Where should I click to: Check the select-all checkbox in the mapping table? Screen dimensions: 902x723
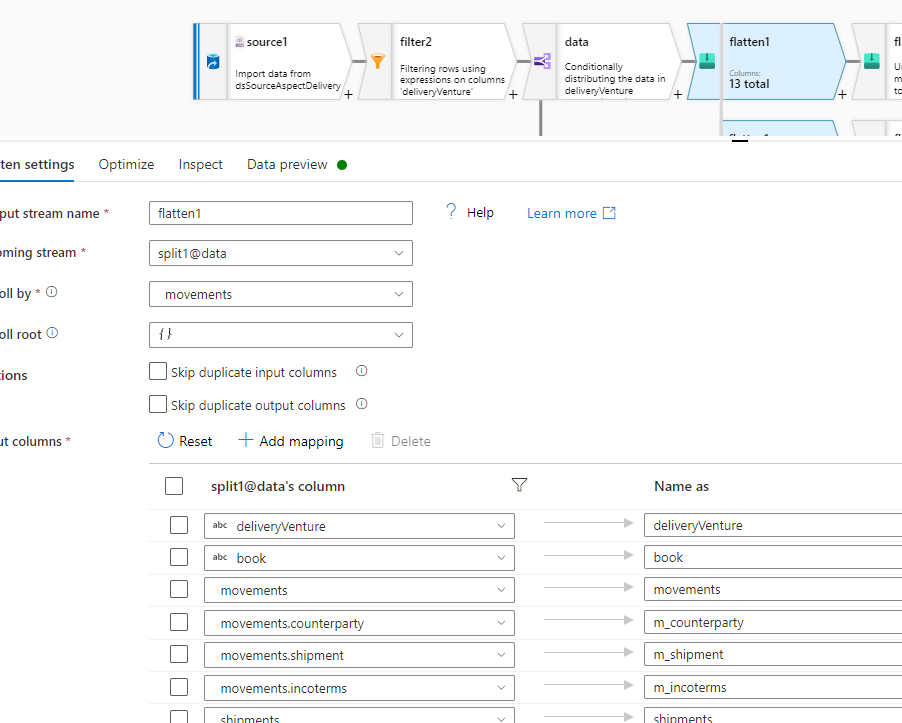173,485
